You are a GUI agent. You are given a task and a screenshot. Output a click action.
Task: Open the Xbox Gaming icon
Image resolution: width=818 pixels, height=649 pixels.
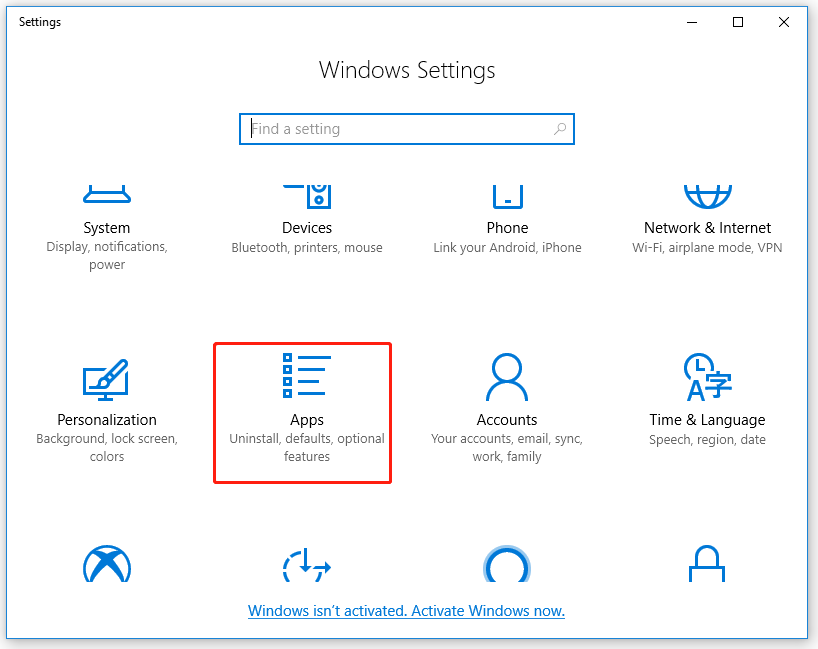click(107, 563)
